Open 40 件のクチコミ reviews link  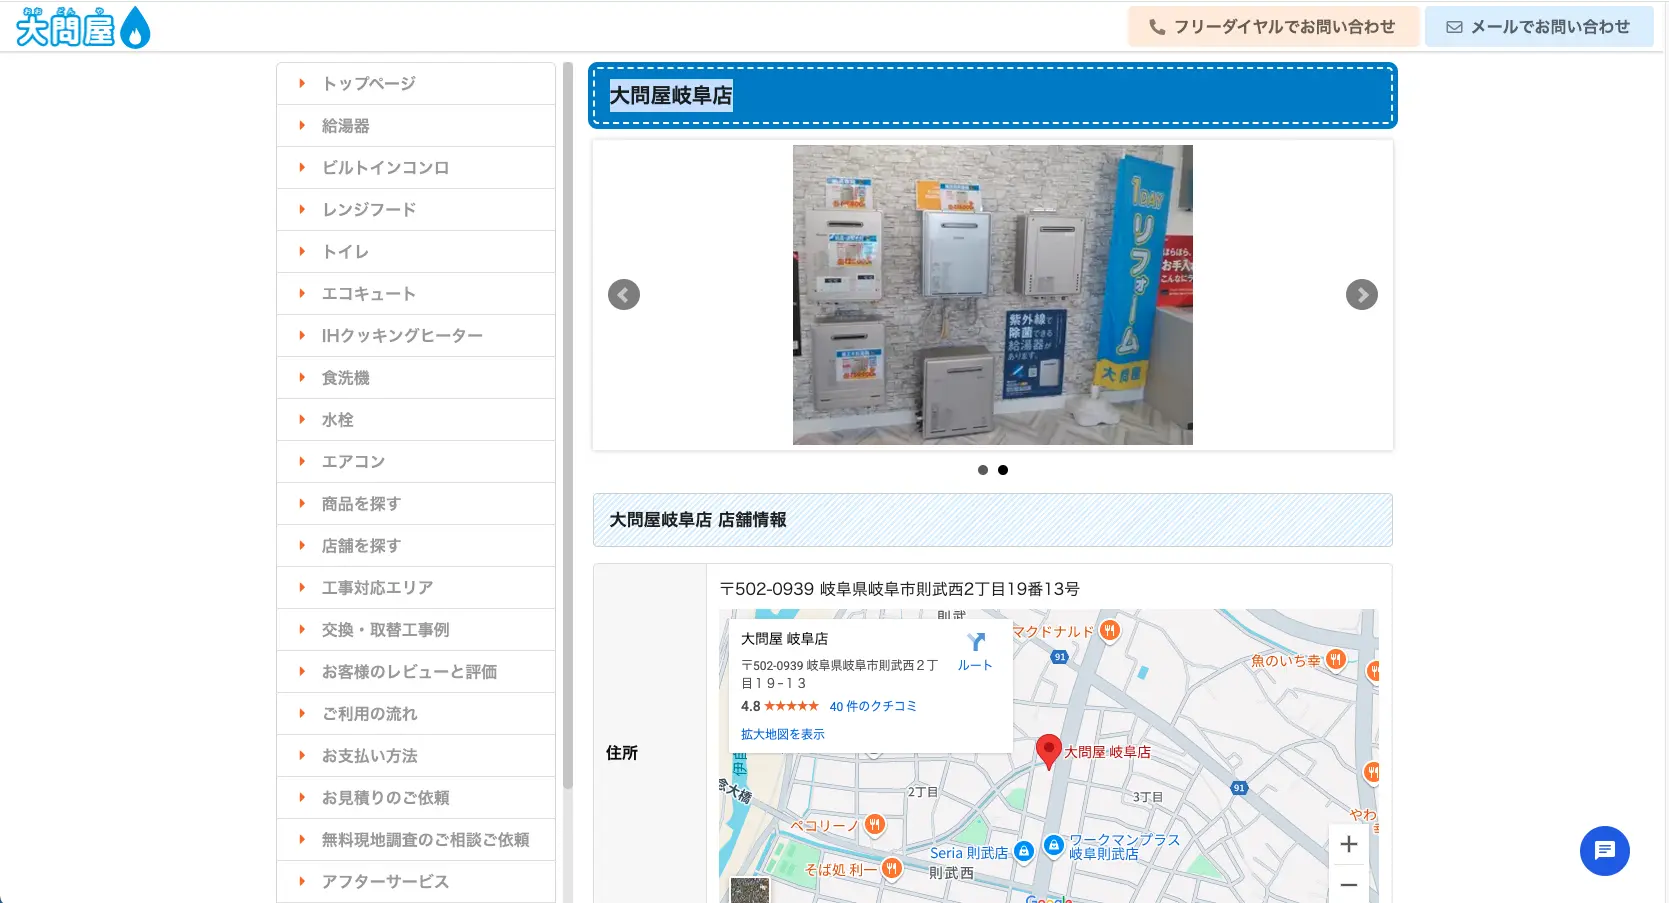point(873,706)
